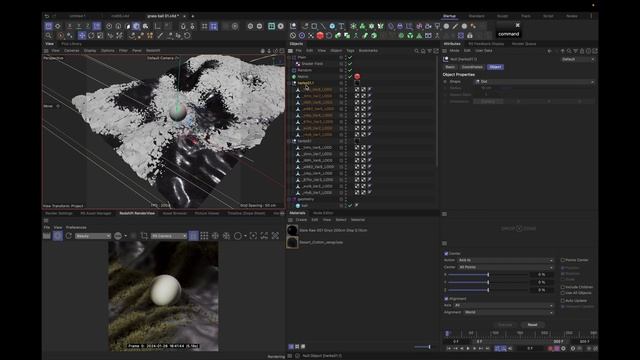Open the Default mode dropdown in Attributes
The height and width of the screenshot is (360, 640).
pos(578,59)
